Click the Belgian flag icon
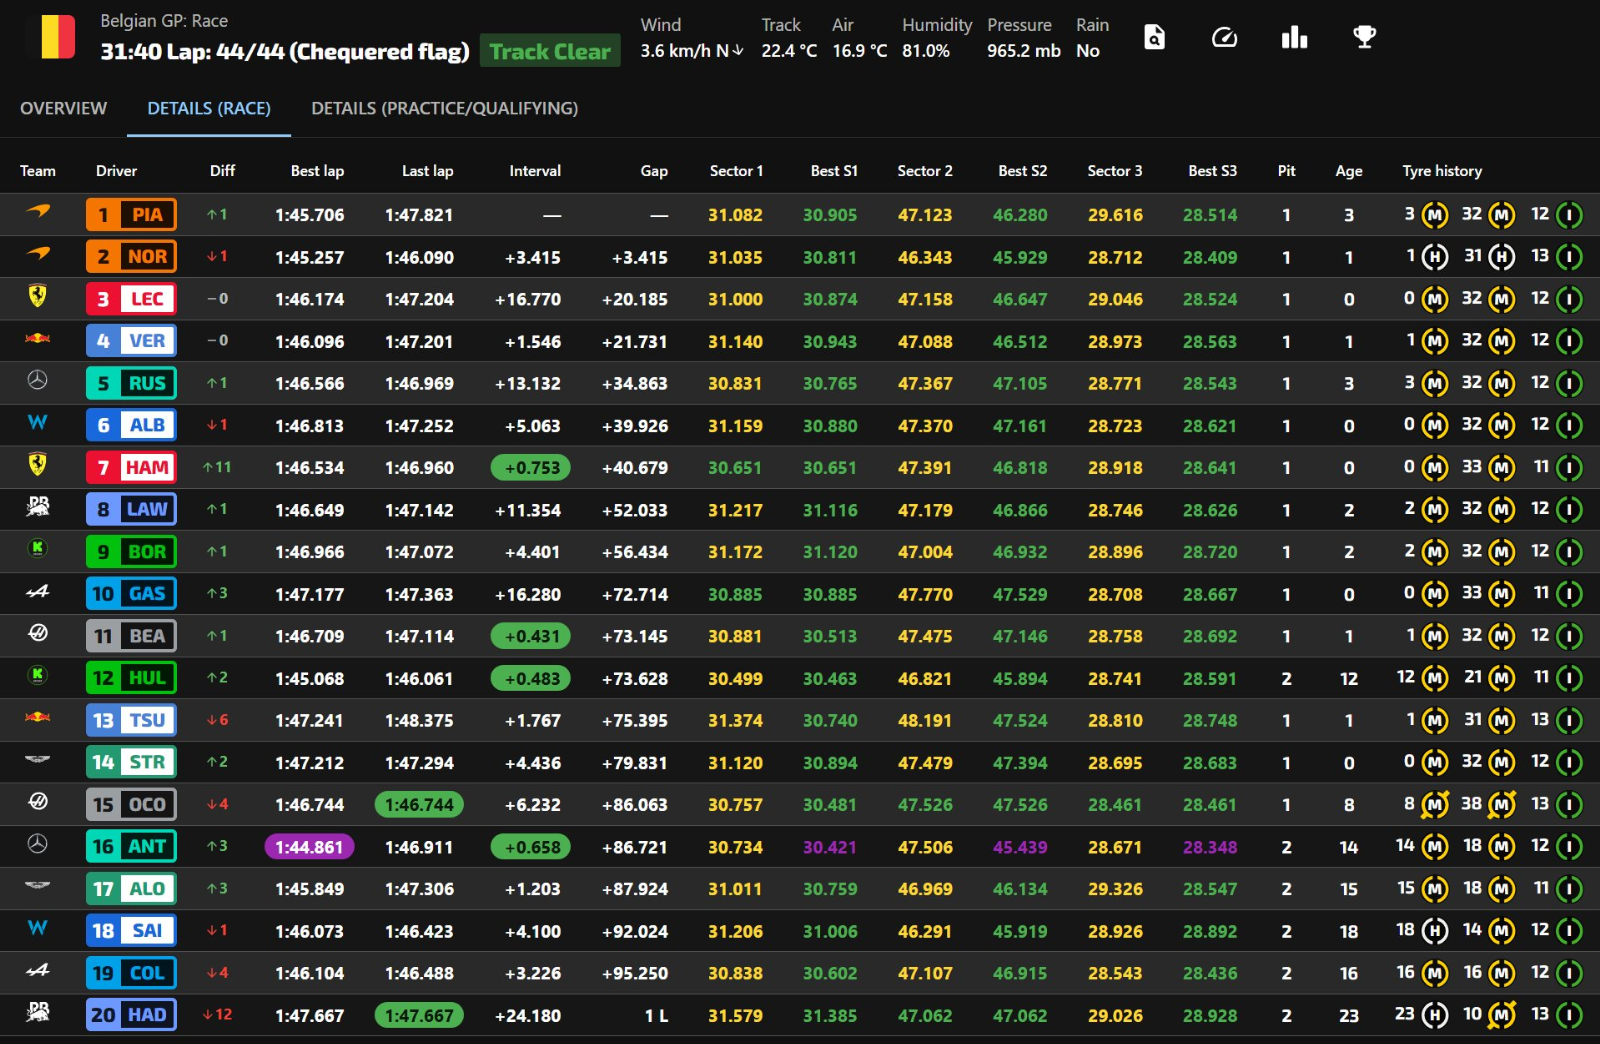This screenshot has width=1600, height=1044. (57, 37)
